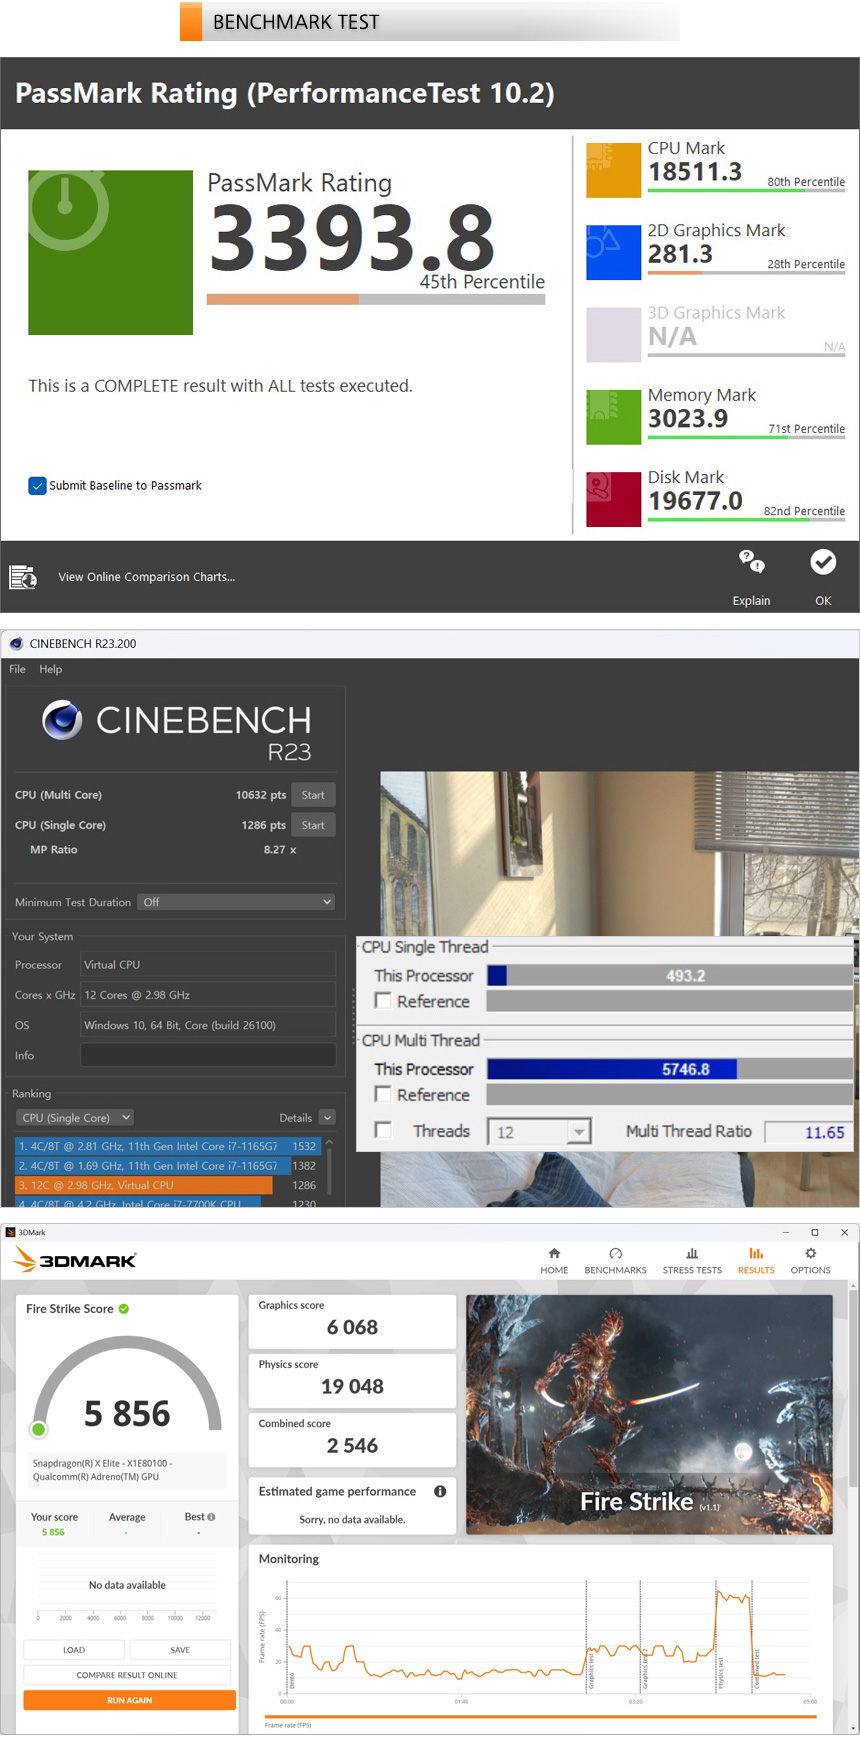This screenshot has width=860, height=1739.
Task: Open the Threads count combo box
Action: tap(539, 1132)
